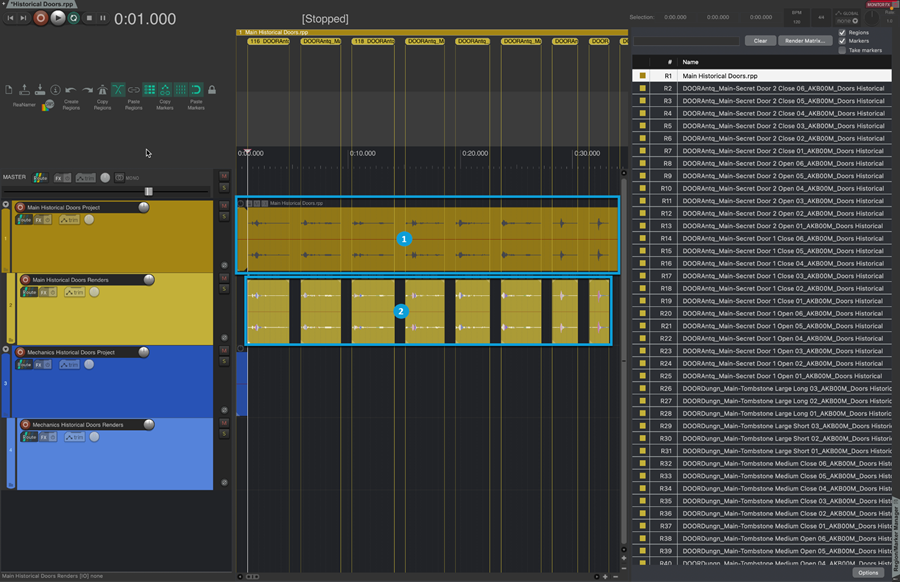This screenshot has height=582, width=900.
Task: Click the master volume fader handle
Action: click(148, 191)
